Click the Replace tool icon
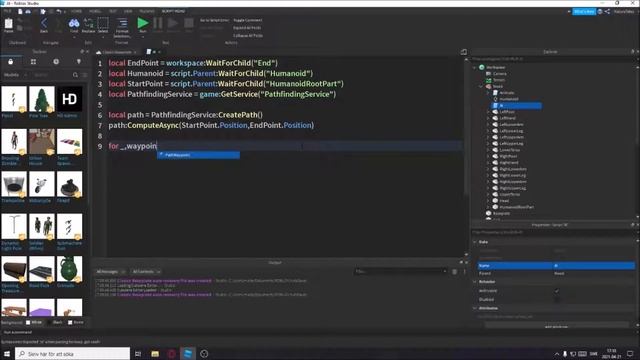Image resolution: width=640 pixels, height=360 pixels. [x=88, y=24]
